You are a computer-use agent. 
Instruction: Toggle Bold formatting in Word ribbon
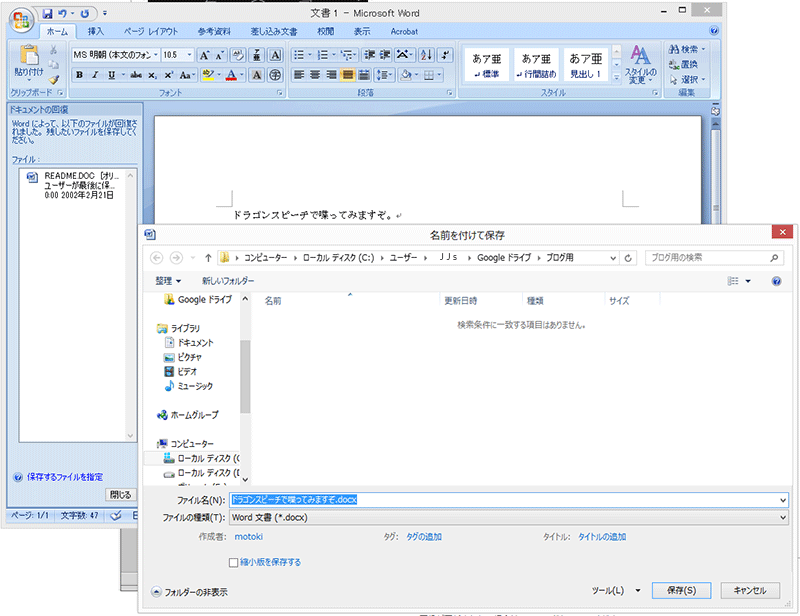point(80,75)
